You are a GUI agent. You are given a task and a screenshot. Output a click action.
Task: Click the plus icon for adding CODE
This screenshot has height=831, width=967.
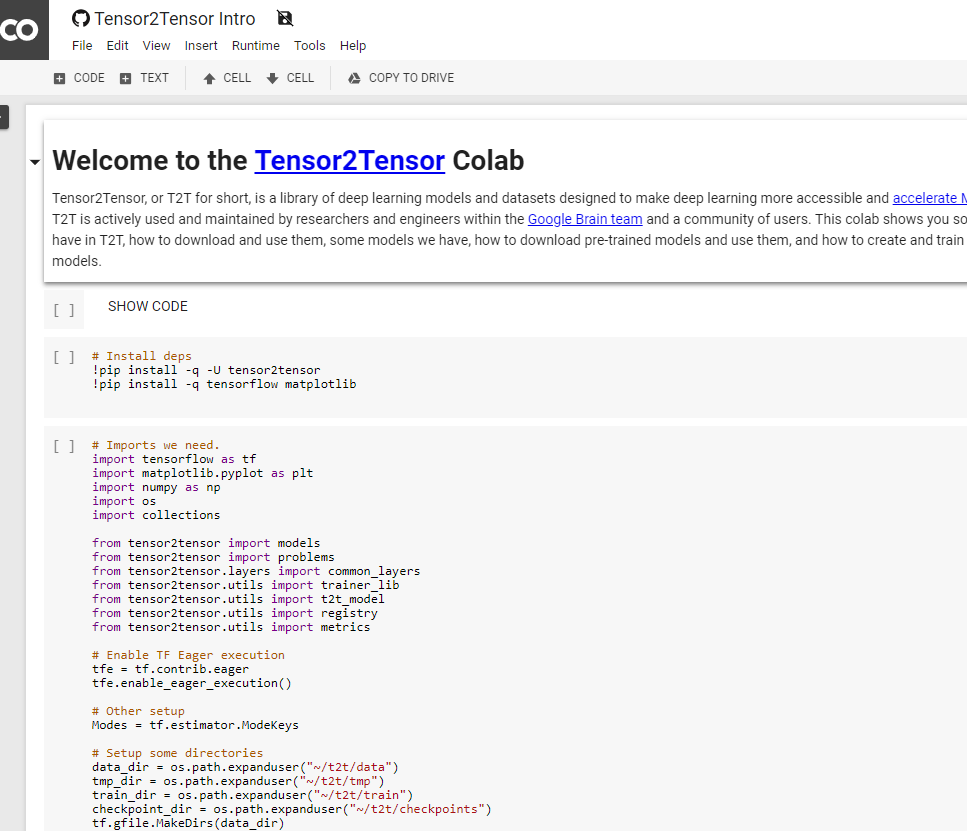[59, 78]
